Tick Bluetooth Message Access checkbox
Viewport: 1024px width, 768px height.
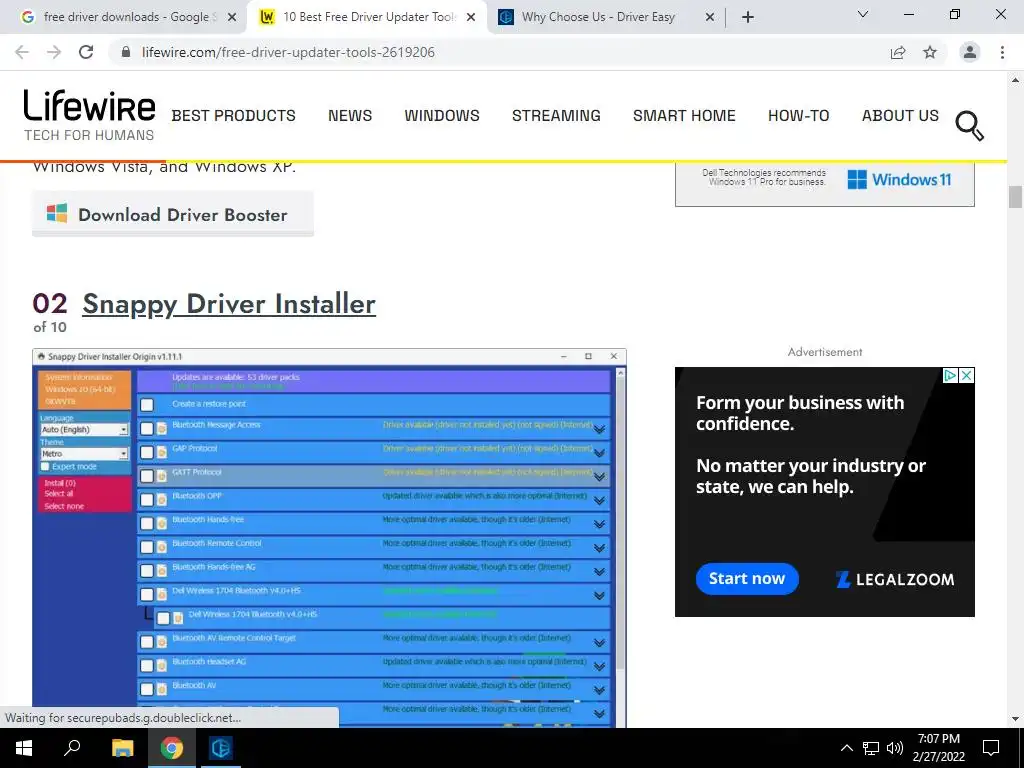147,428
